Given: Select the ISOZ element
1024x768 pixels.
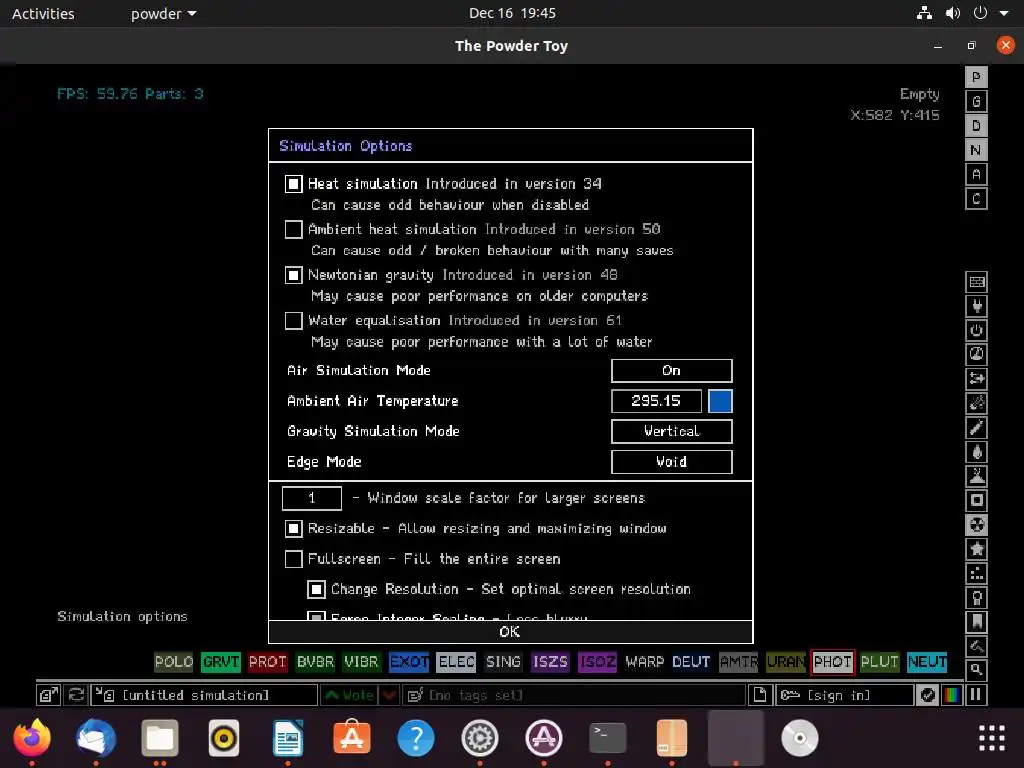Looking at the screenshot, I should tap(598, 662).
